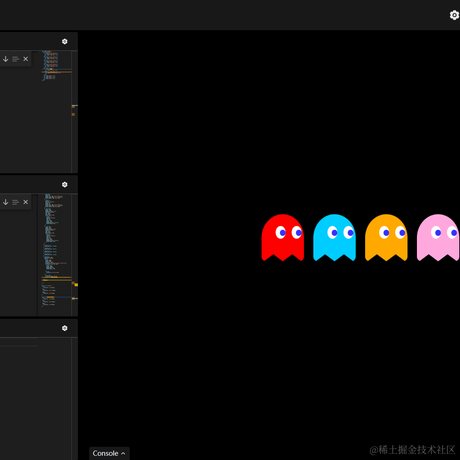Screen dimensions: 460x460
Task: Open settings gear of the top editor panel
Action: (65, 41)
